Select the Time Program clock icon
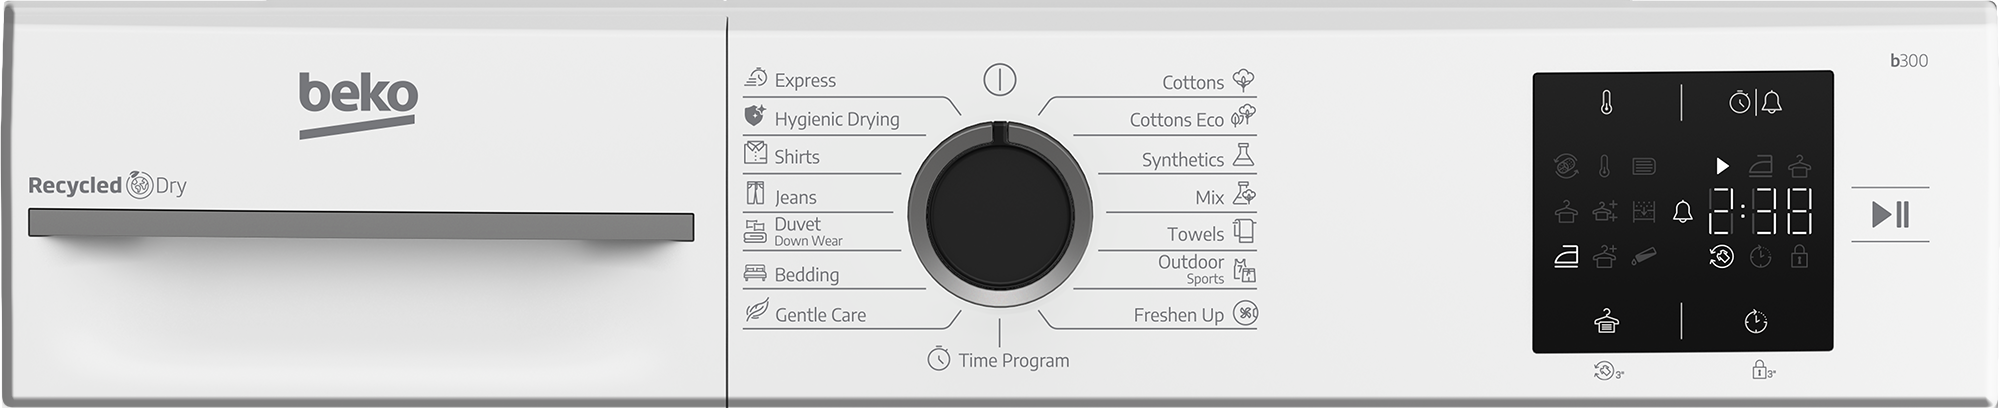Screen dimensions: 2000x408 (x=938, y=359)
